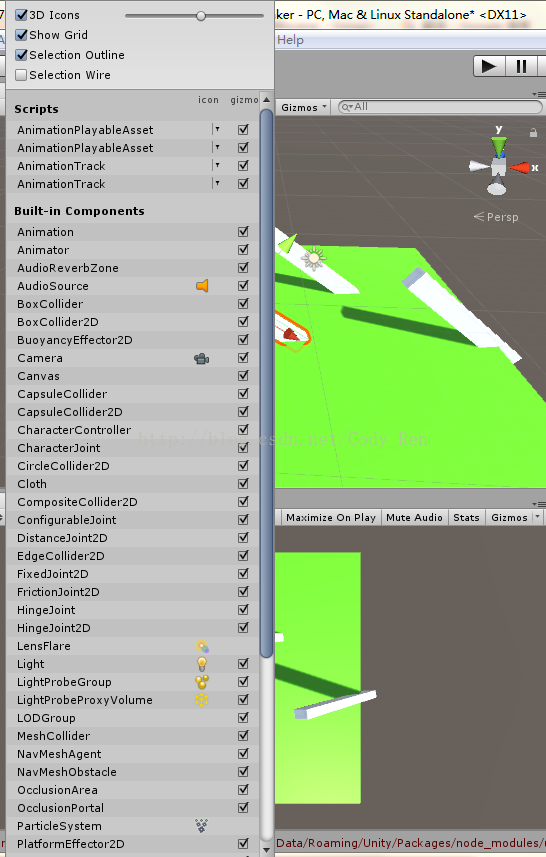Click the Mute Audio button
This screenshot has width=546, height=857.
click(414, 517)
